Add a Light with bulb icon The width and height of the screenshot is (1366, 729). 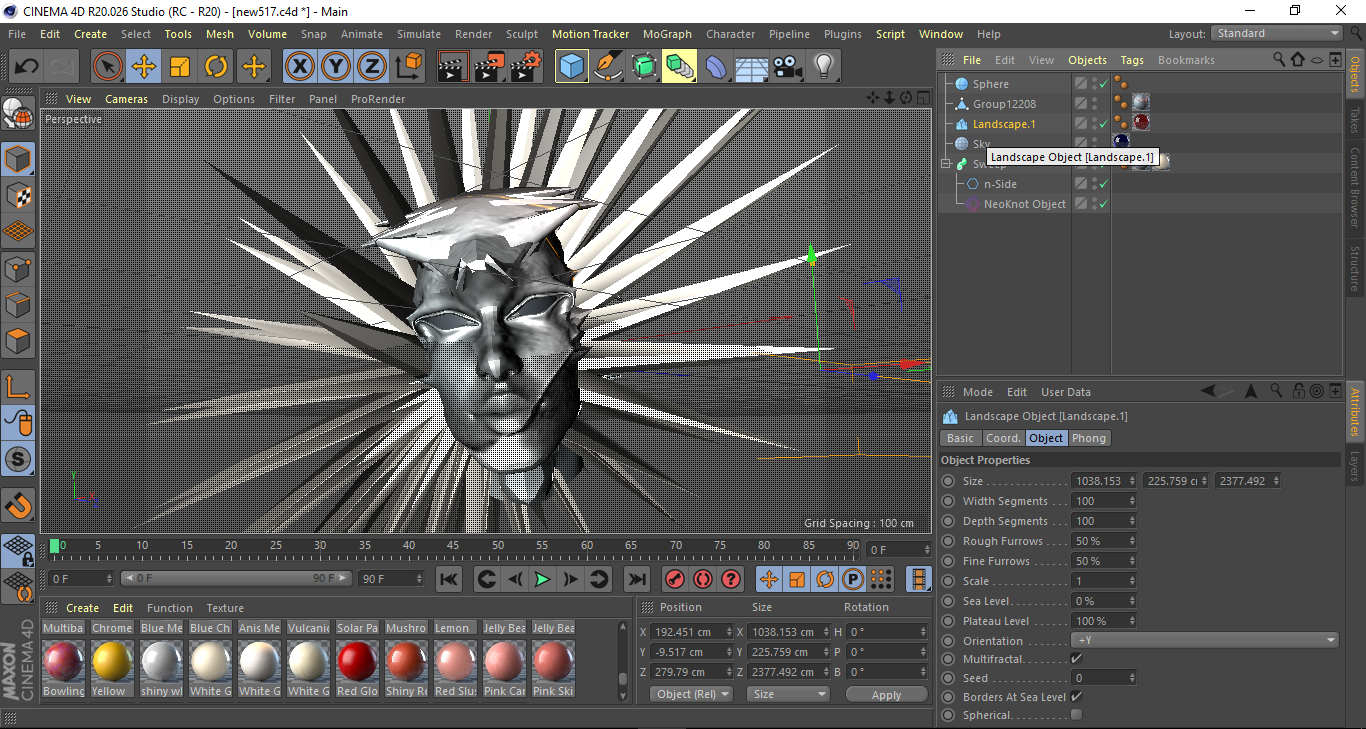coord(823,67)
